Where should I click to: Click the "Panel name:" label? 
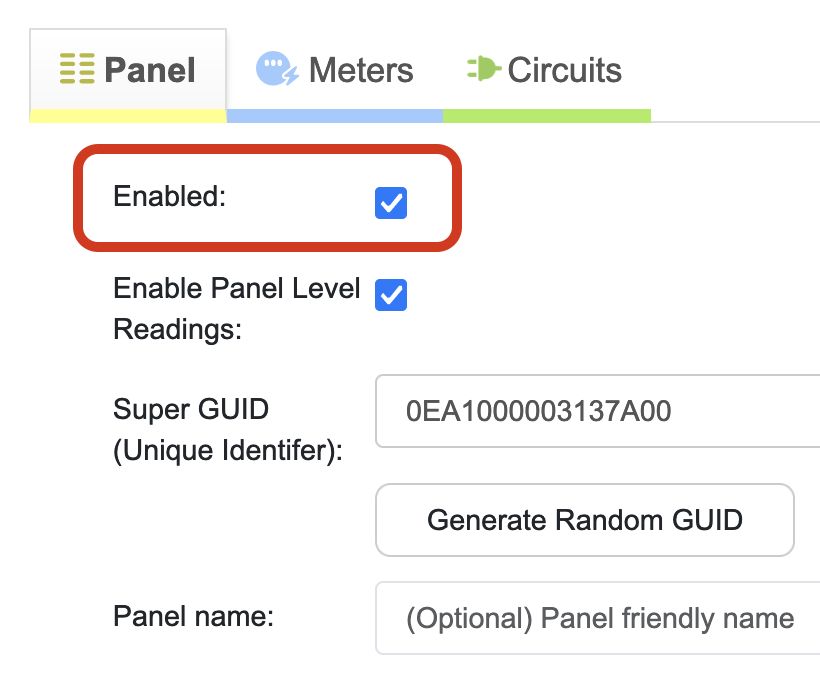pos(193,616)
